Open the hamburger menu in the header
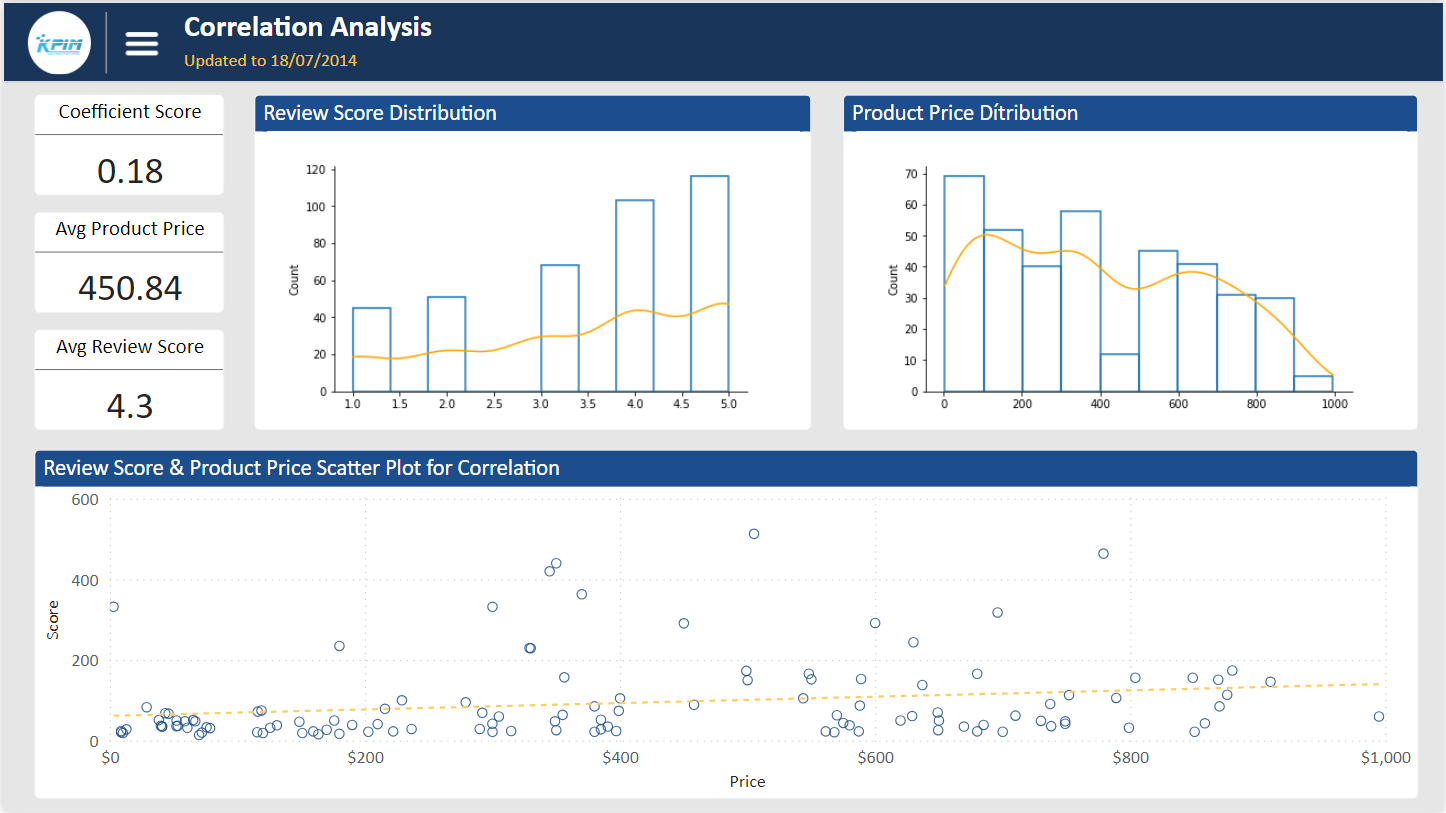The width and height of the screenshot is (1446, 813). (x=142, y=43)
